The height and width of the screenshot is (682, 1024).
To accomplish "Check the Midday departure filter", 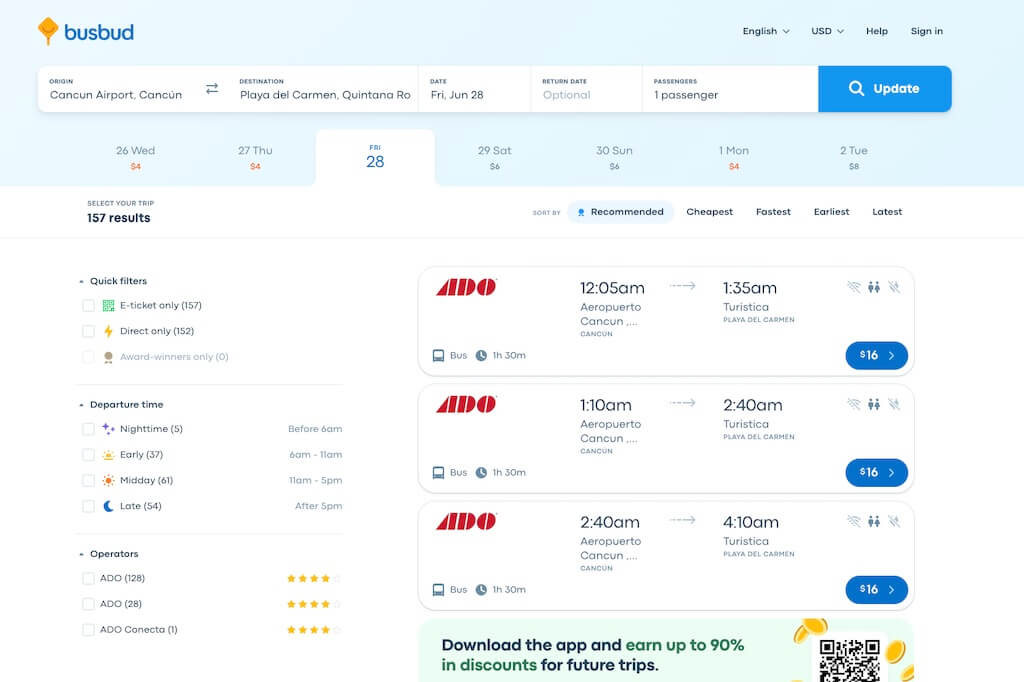I will pos(88,480).
